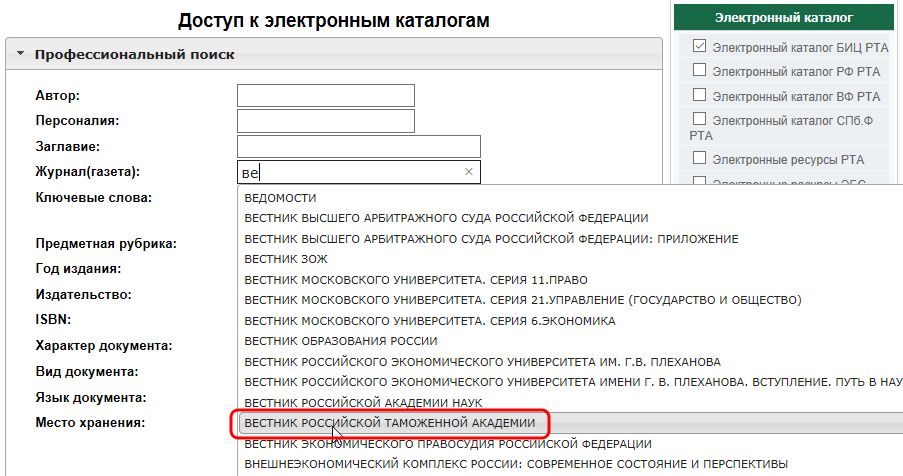This screenshot has width=903, height=476.
Task: Clear the Журнал(газета) field with the X icon
Action: coord(469,172)
